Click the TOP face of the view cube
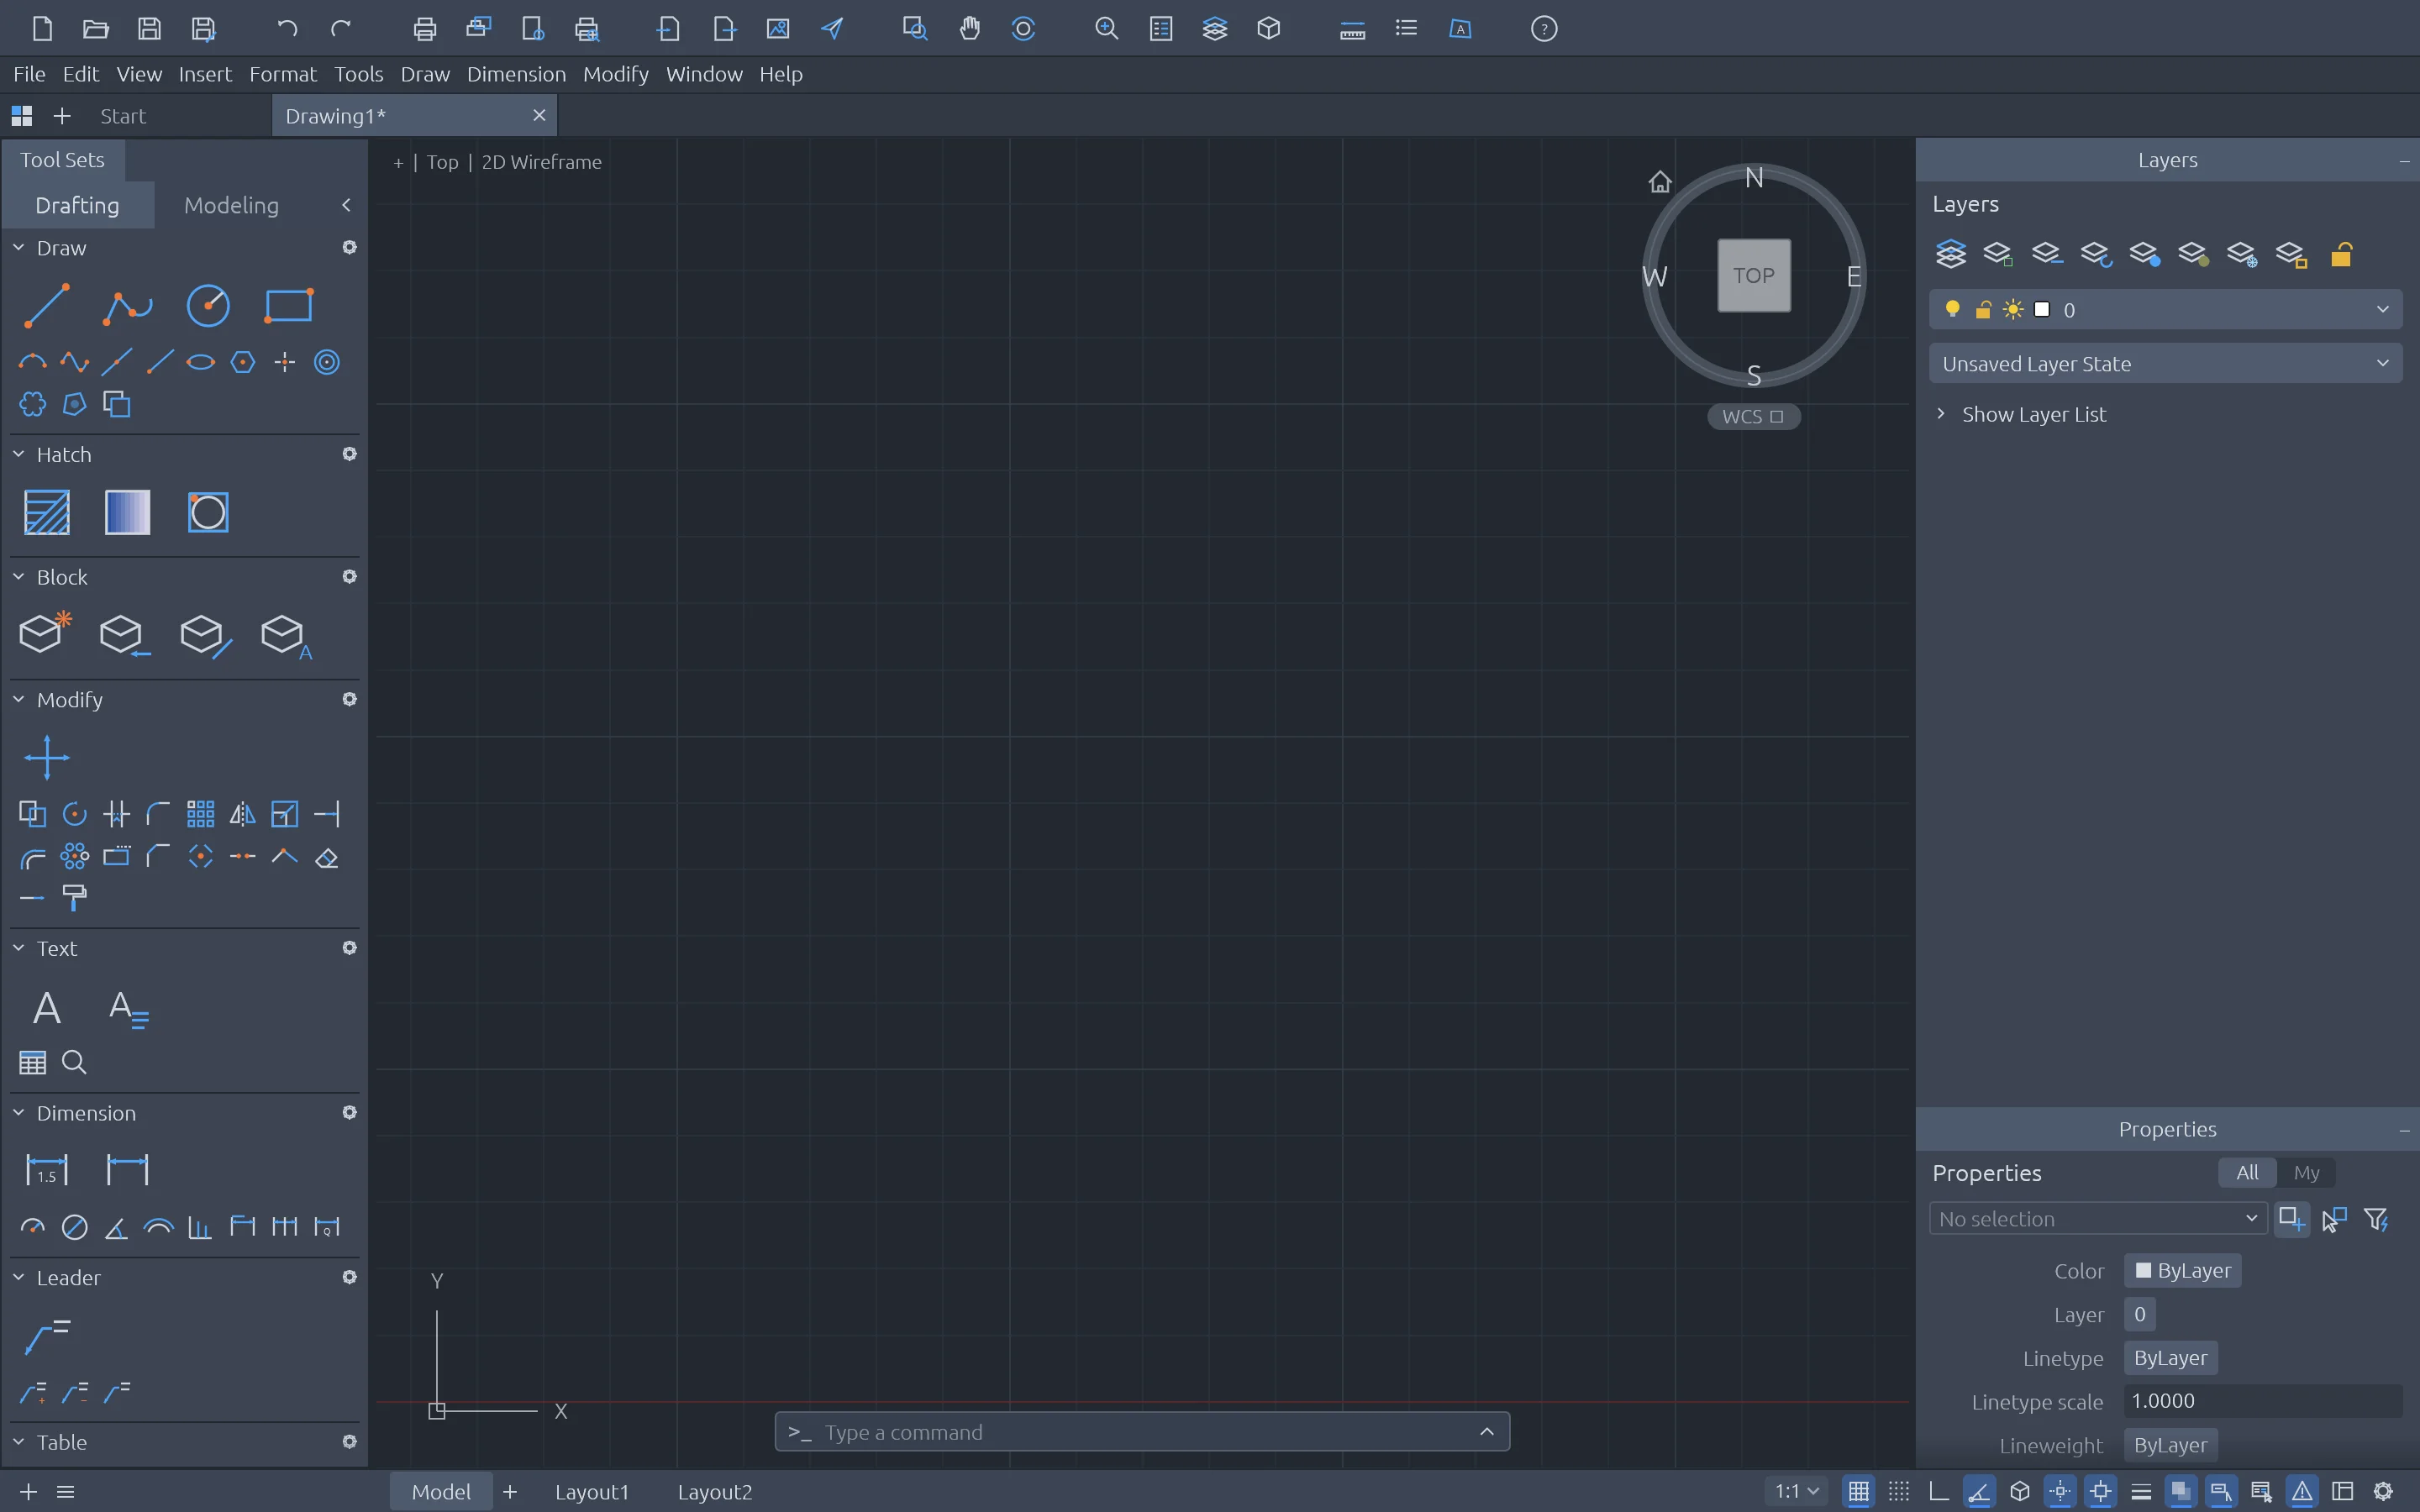Screen dimensions: 2420x1512 tap(1754, 275)
